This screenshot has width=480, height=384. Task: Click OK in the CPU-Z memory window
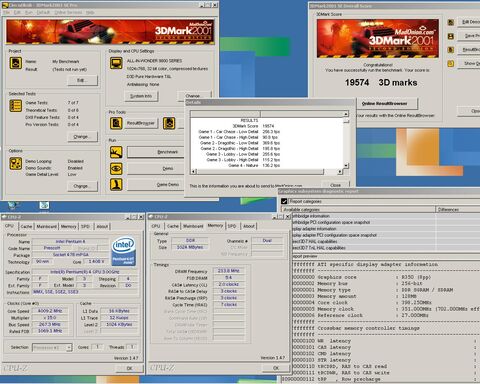pos(276,368)
